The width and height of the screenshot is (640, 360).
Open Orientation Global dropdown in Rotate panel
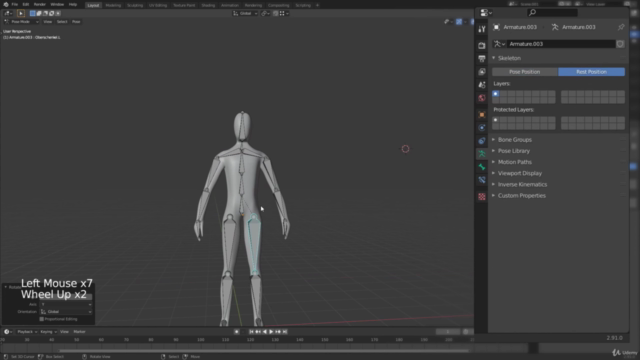coord(66,312)
